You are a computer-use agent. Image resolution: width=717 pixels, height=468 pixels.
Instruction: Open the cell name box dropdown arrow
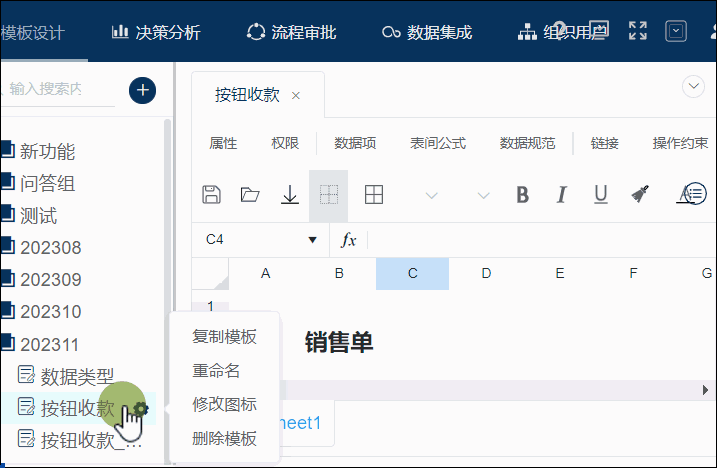point(312,240)
